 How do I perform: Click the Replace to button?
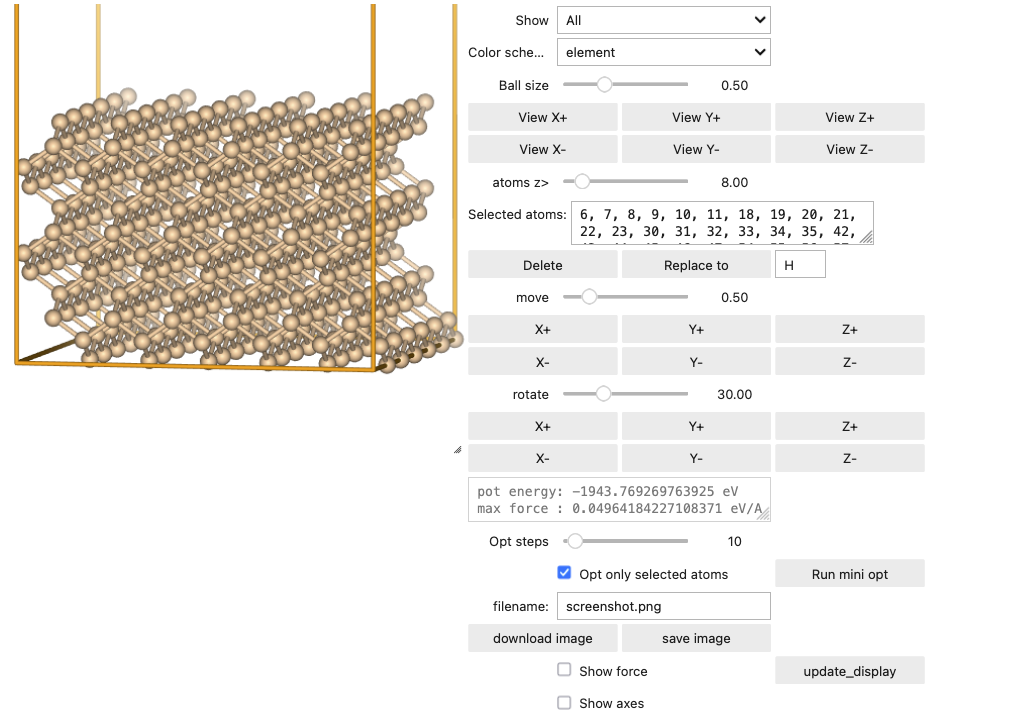click(x=696, y=265)
